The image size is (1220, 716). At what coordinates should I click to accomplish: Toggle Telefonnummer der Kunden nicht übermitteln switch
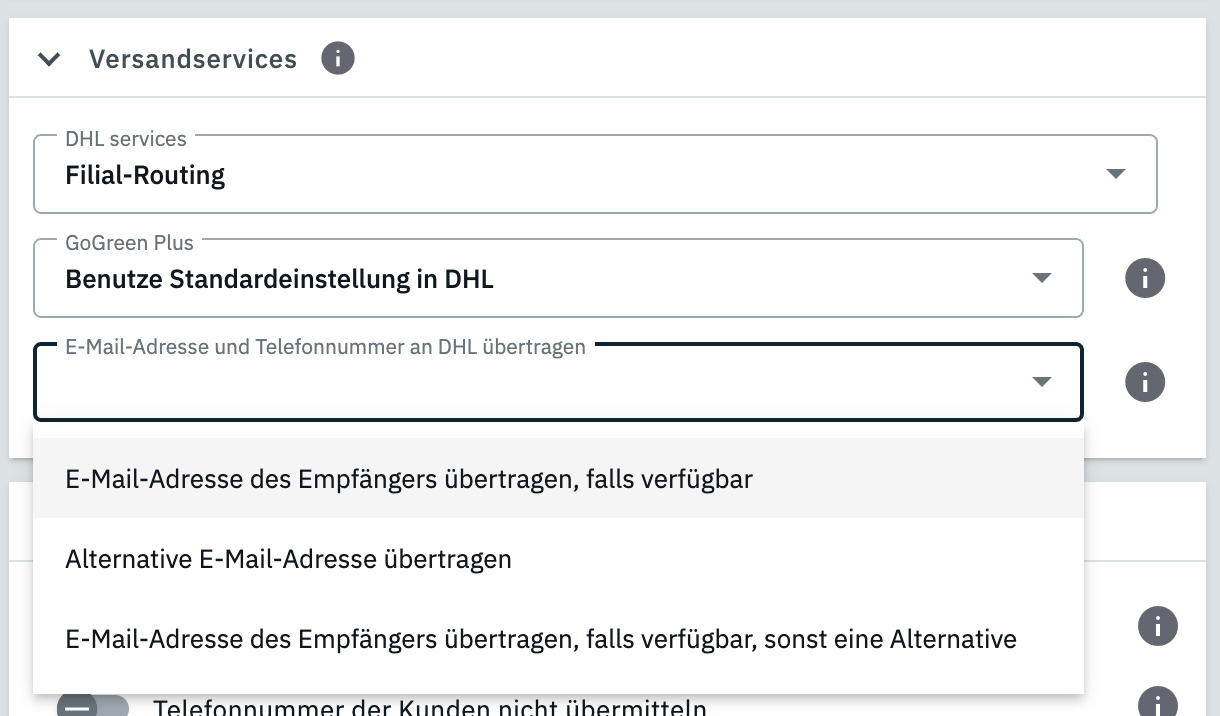(92, 707)
